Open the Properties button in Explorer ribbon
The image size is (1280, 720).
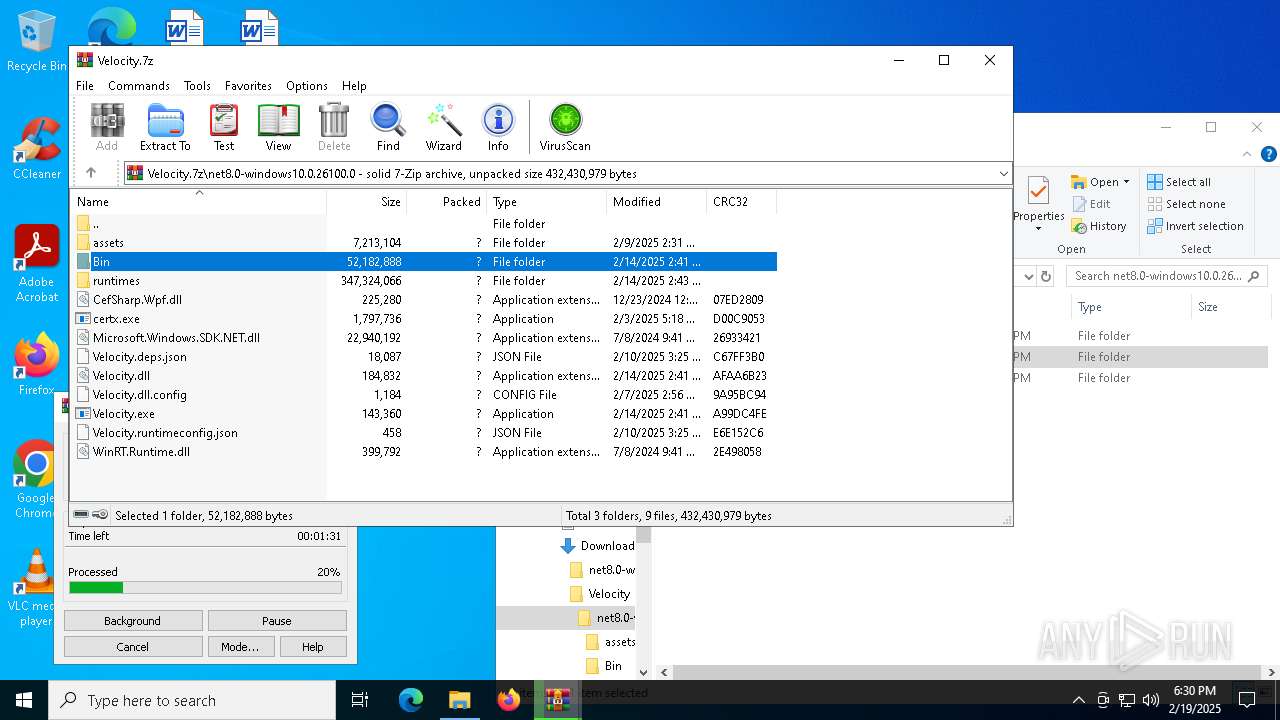coord(1039,201)
